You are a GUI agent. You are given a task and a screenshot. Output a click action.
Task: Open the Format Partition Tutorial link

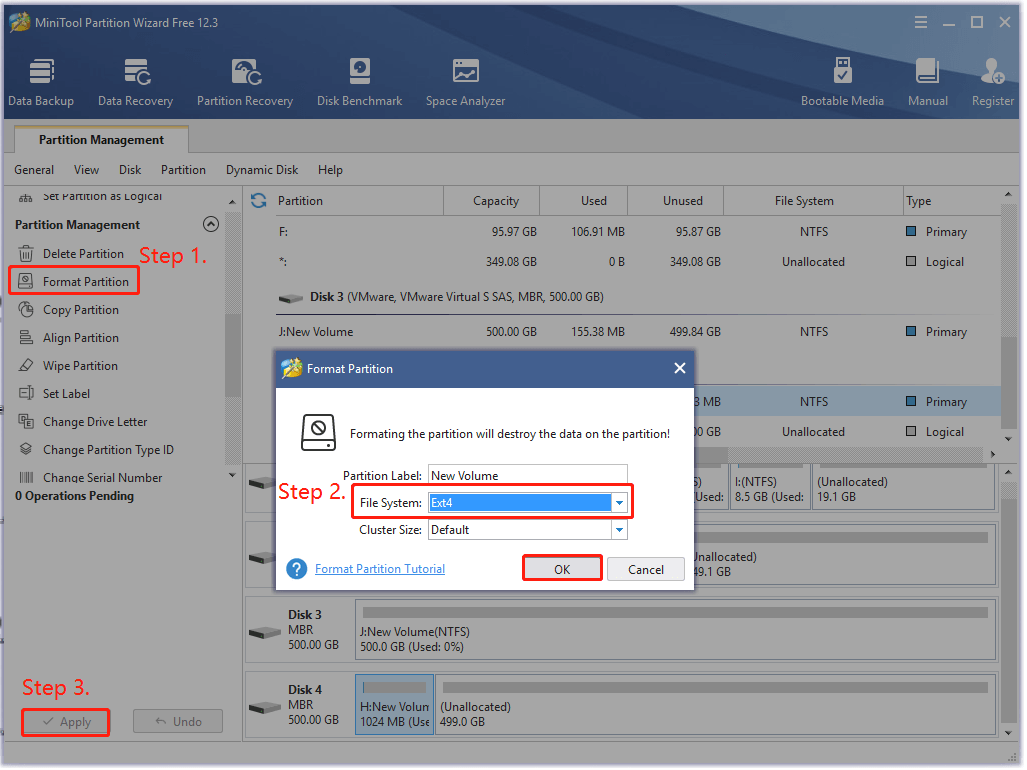380,570
